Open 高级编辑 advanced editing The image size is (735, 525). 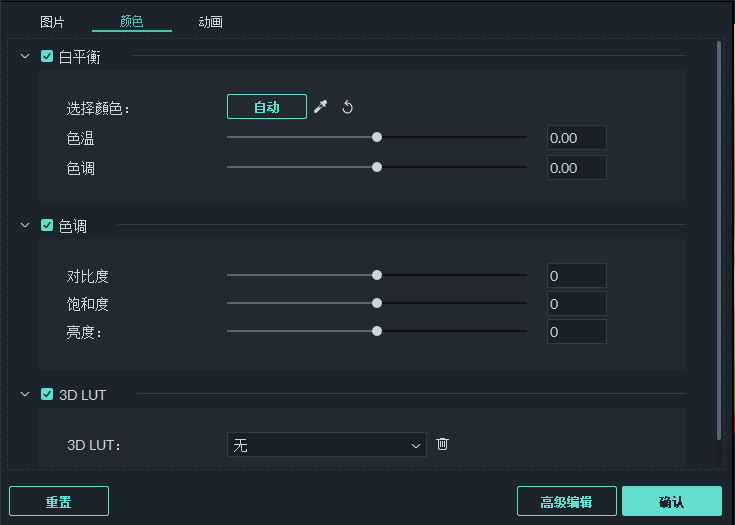point(566,501)
